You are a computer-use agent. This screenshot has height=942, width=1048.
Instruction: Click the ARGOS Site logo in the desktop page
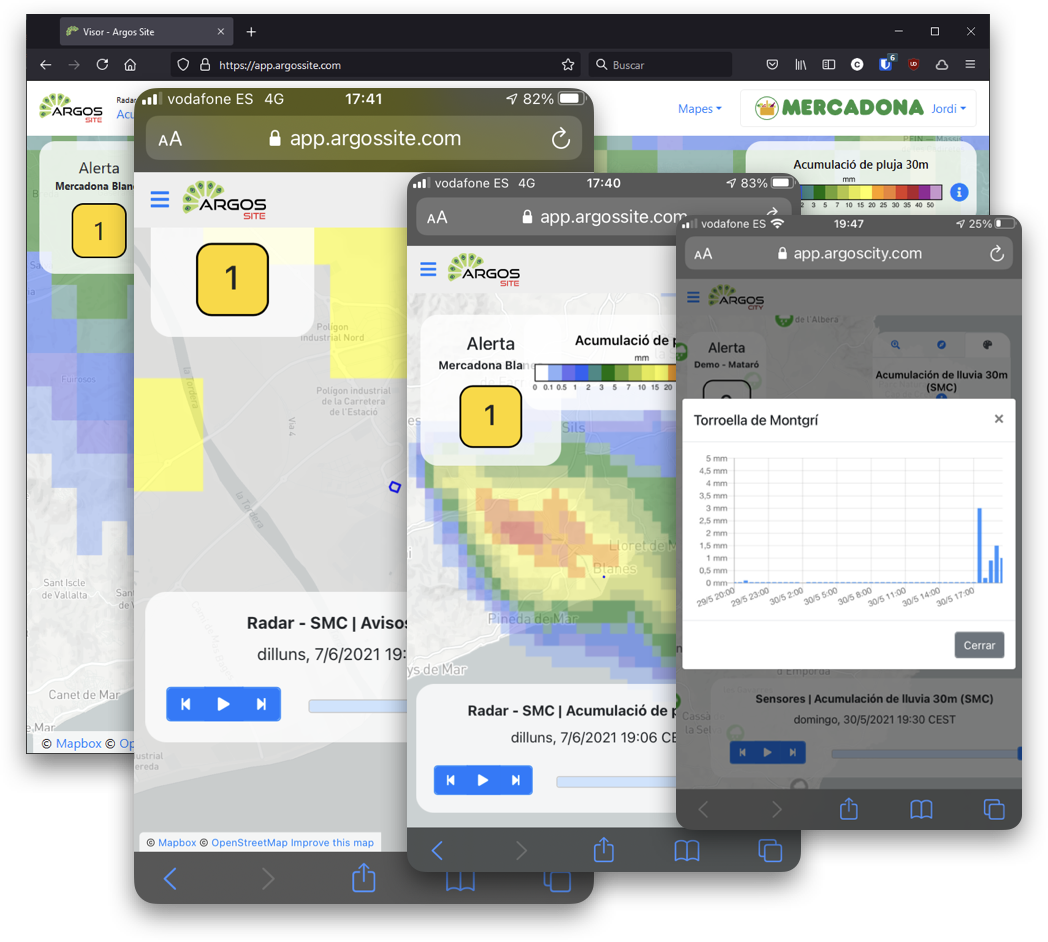tap(71, 108)
